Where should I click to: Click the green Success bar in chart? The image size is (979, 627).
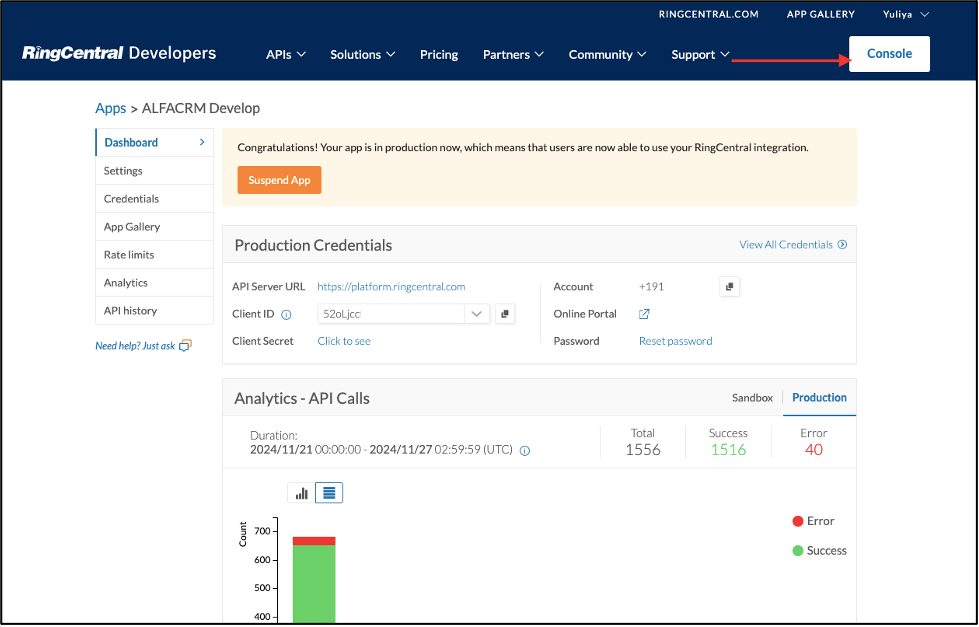coord(314,584)
